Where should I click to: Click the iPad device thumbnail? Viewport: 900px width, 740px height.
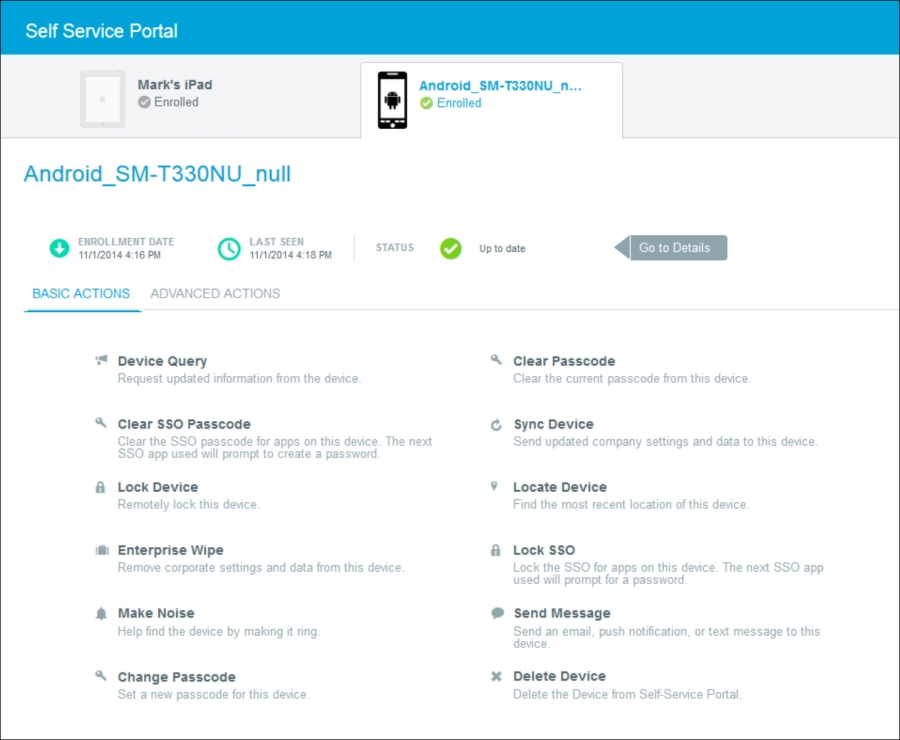click(x=103, y=99)
